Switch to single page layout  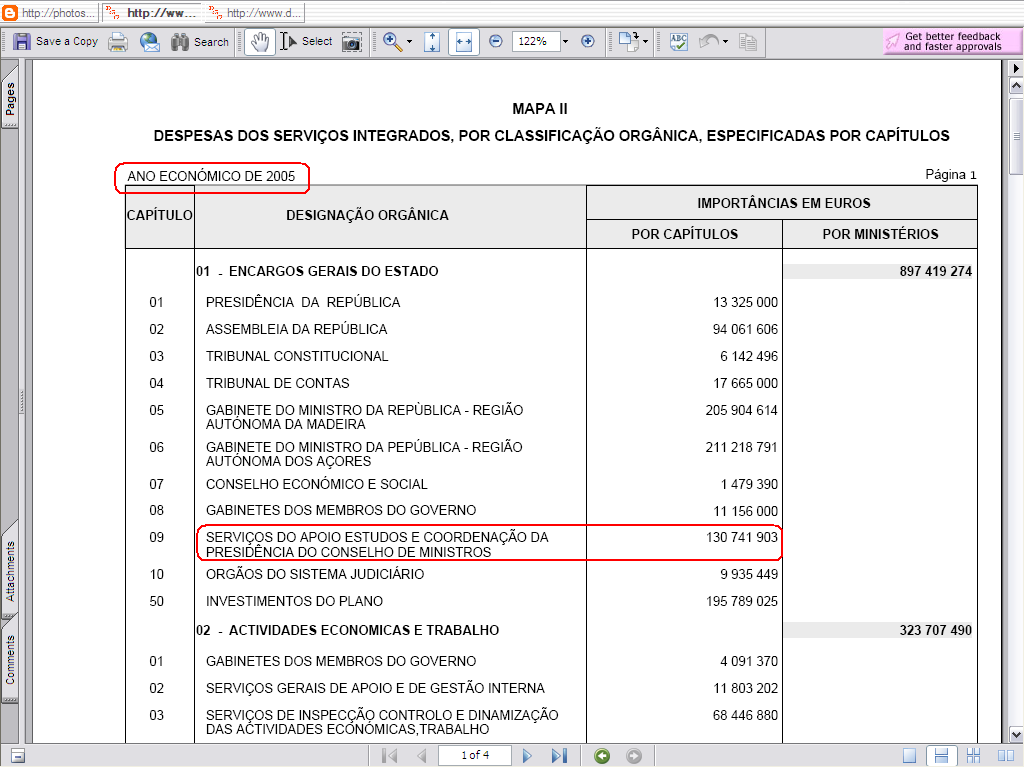(x=909, y=756)
